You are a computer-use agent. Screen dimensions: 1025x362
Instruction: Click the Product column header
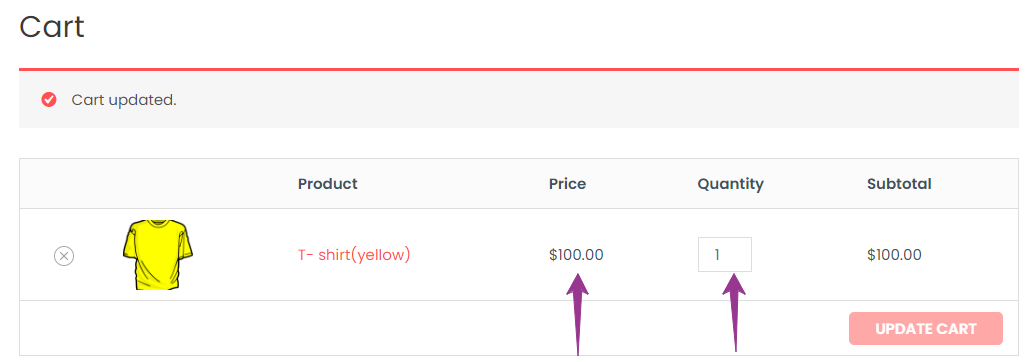[328, 184]
